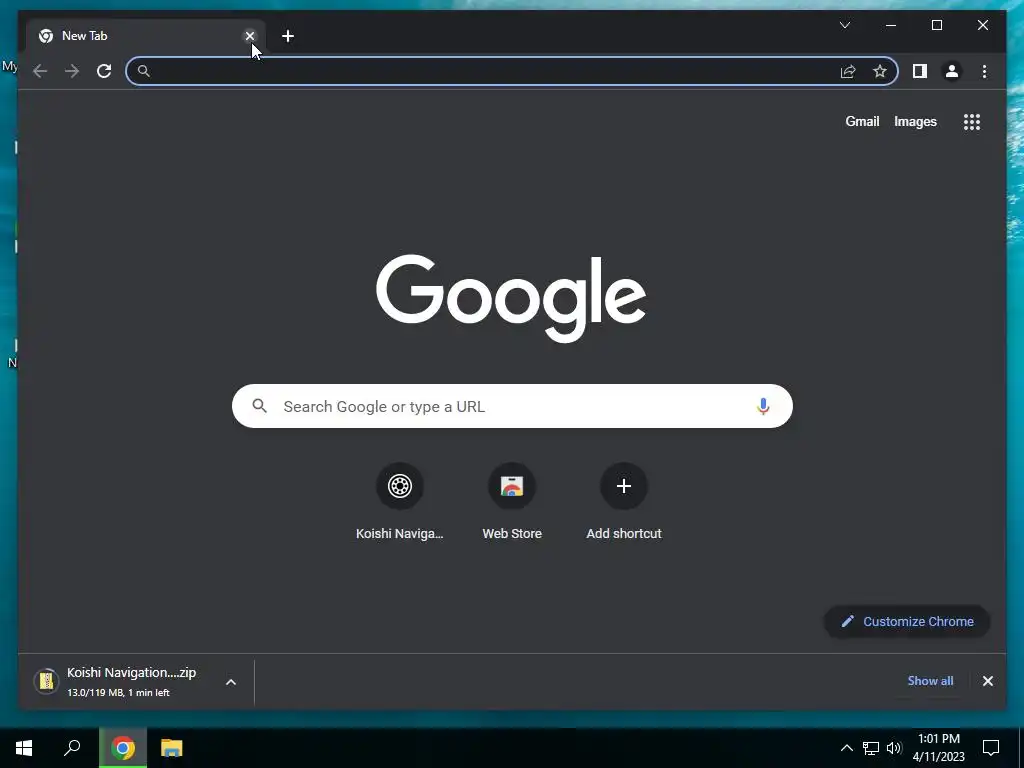Open a new tab with plus button
Screen dimensions: 1024x768
(x=288, y=36)
